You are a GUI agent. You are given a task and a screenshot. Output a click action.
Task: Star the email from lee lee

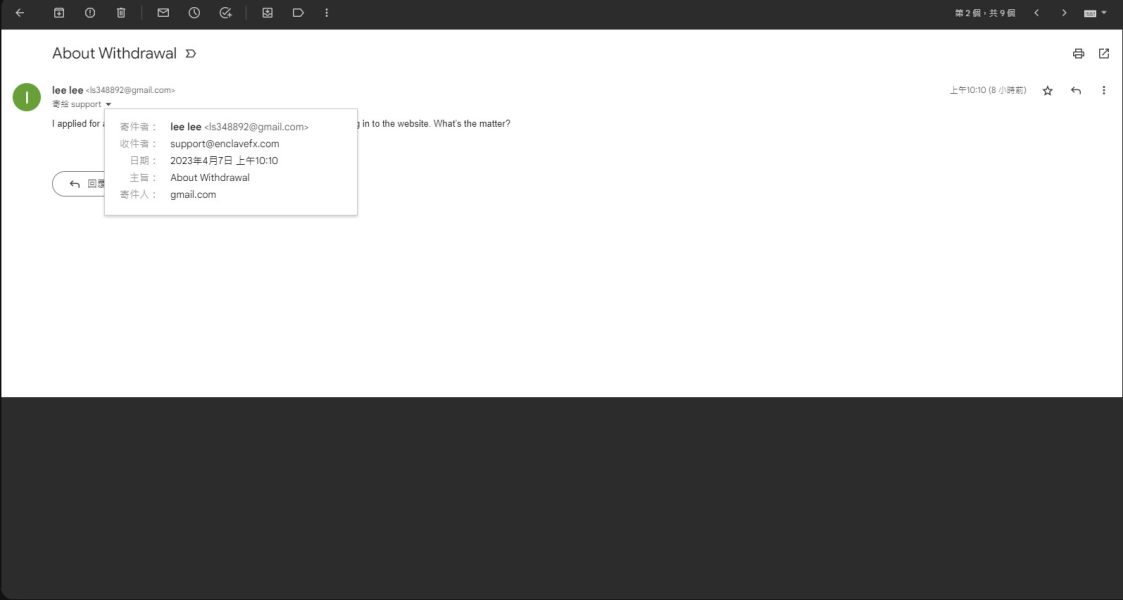(1048, 90)
